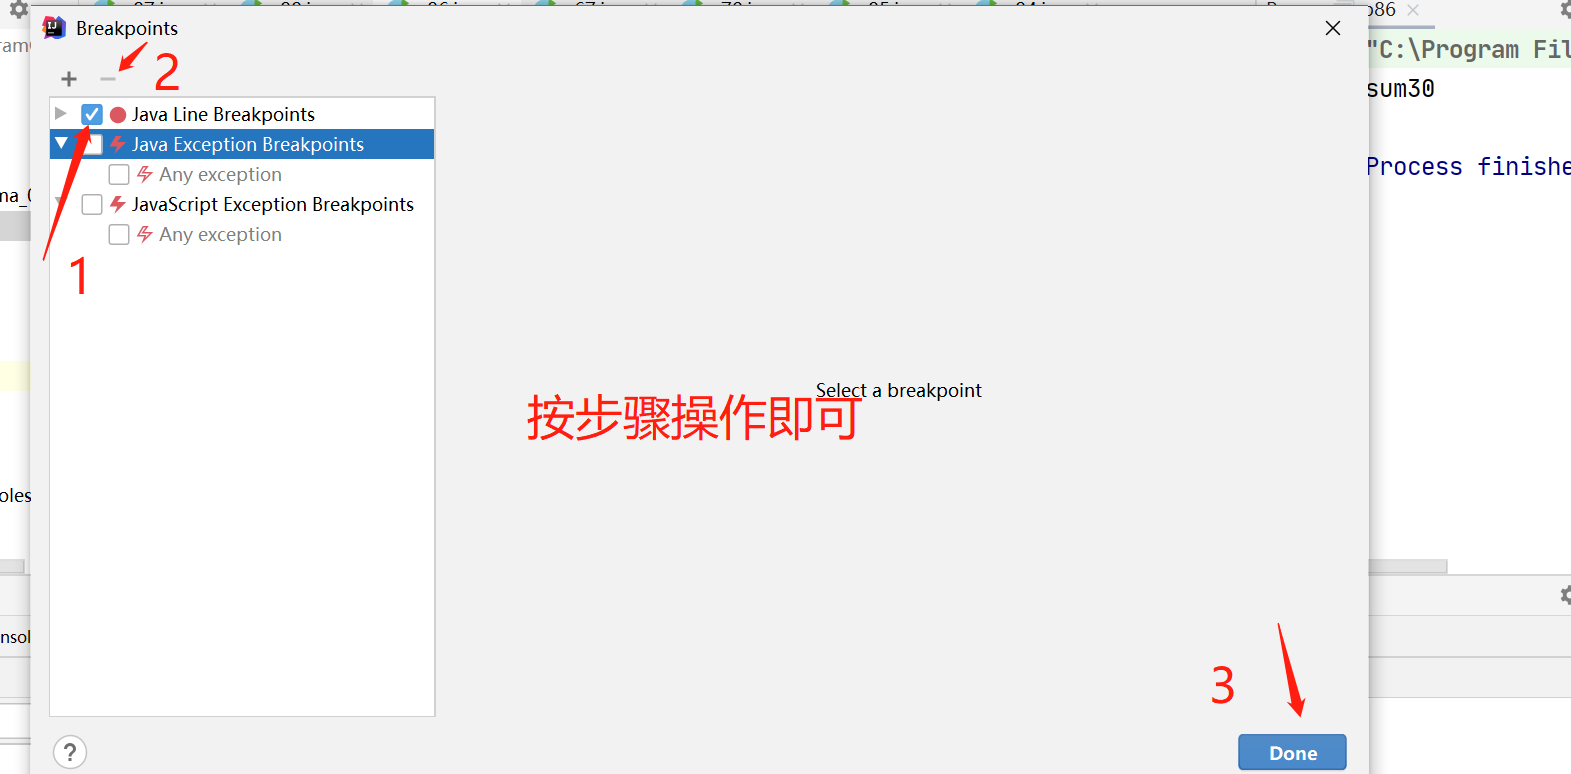
Task: Close the Breakpoints dialog with the X
Action: [x=1332, y=28]
